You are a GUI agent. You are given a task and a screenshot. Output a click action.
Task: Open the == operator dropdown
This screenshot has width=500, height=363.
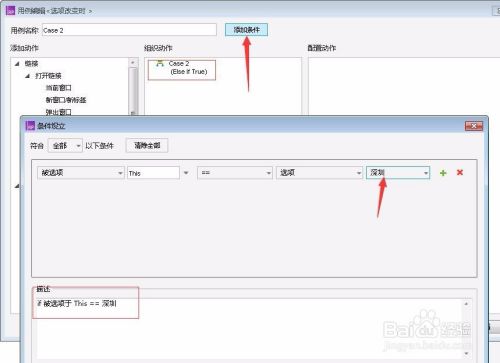(235, 173)
